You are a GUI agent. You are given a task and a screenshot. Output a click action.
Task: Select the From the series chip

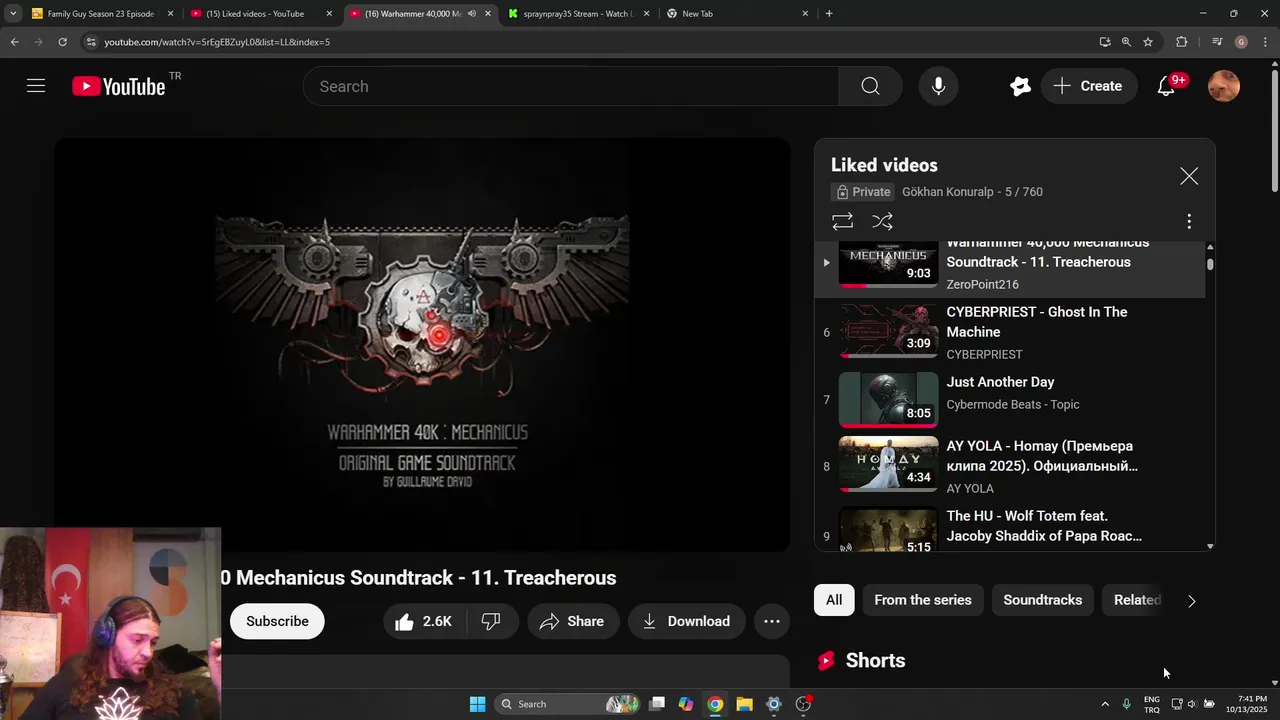(923, 600)
